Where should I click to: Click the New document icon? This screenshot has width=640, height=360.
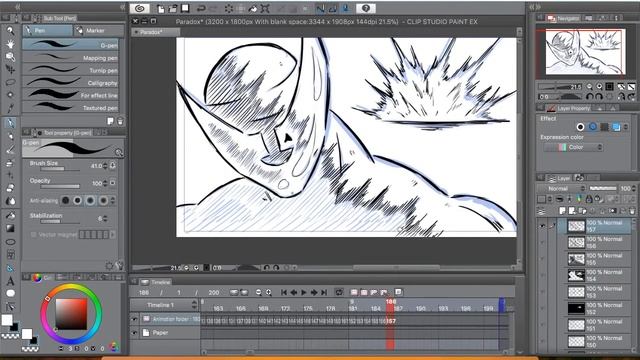pos(161,9)
